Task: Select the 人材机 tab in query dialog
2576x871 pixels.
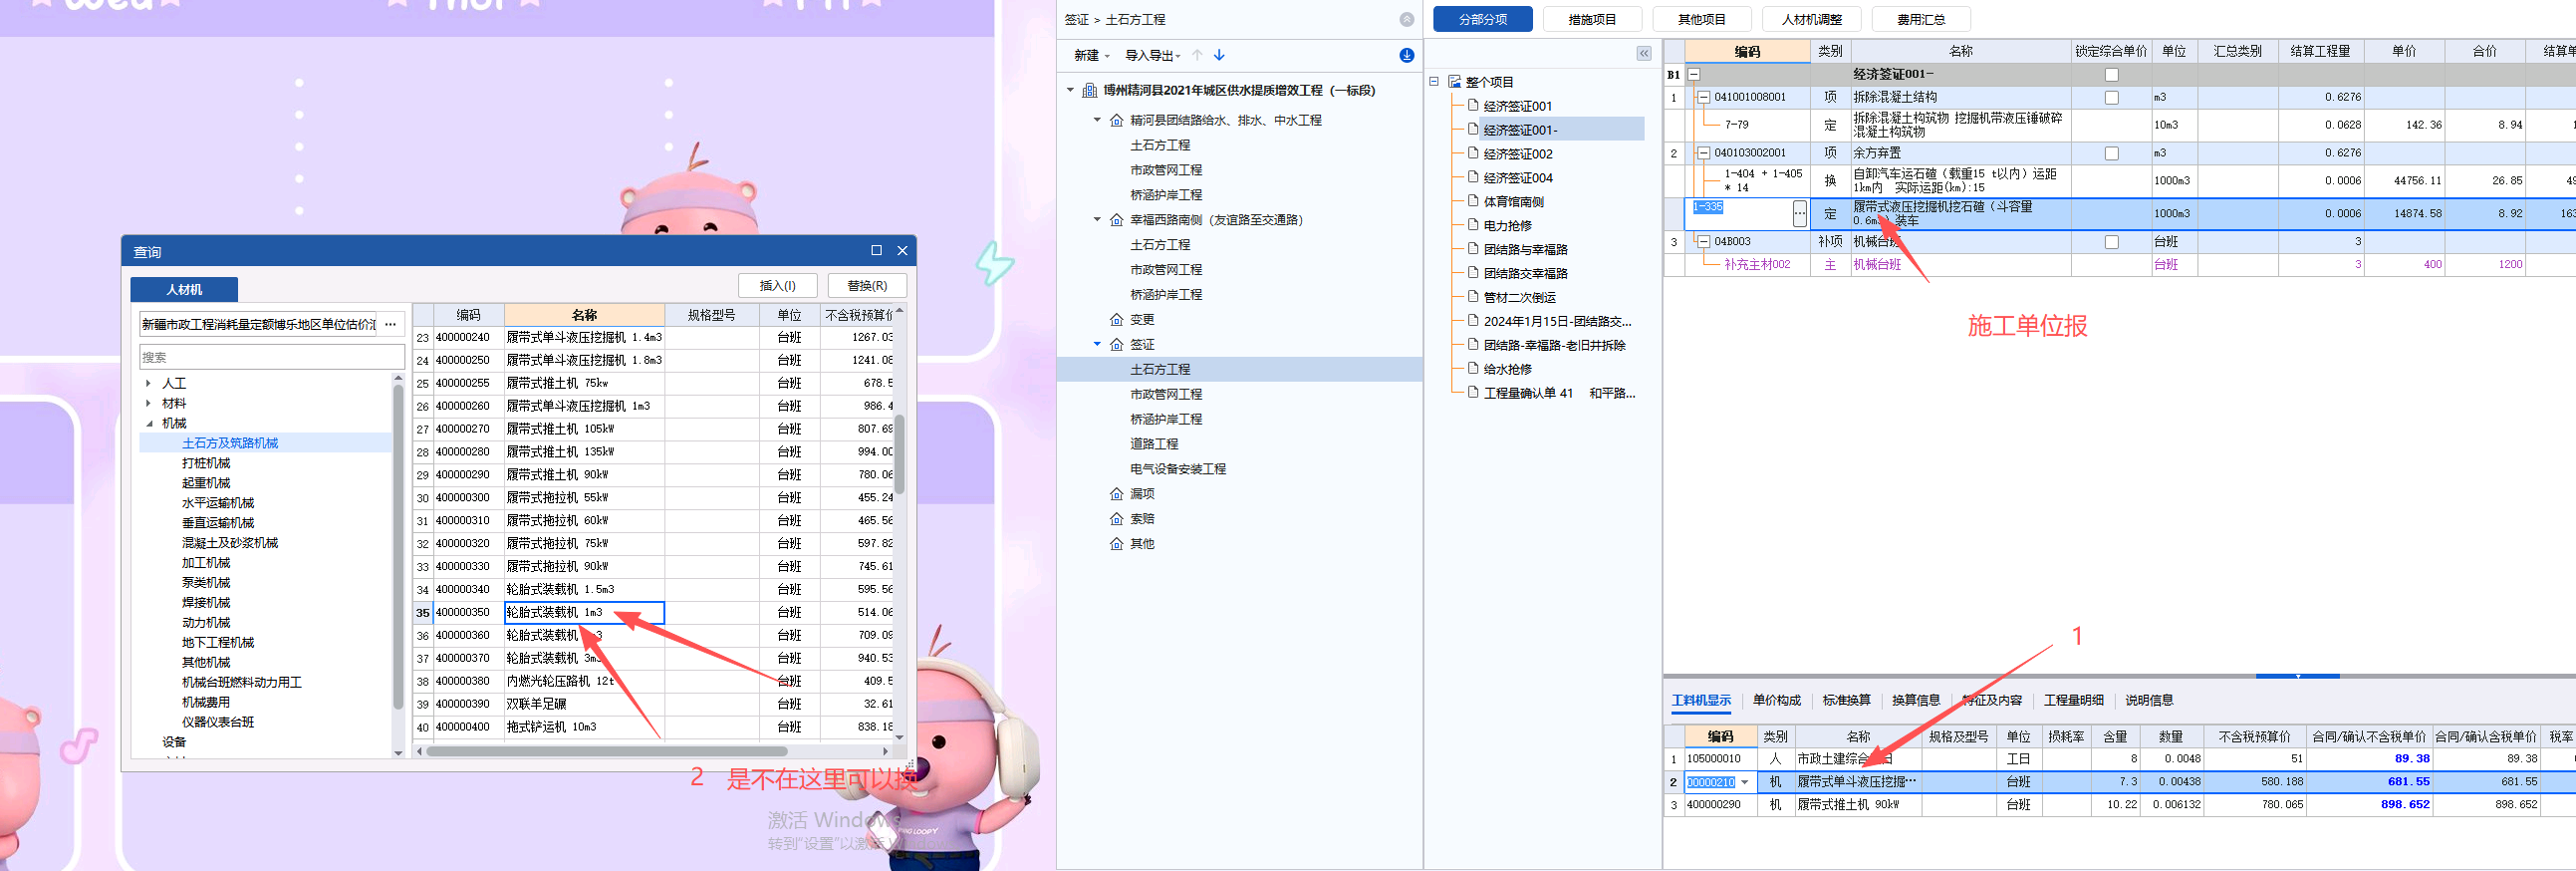Action: (x=184, y=289)
